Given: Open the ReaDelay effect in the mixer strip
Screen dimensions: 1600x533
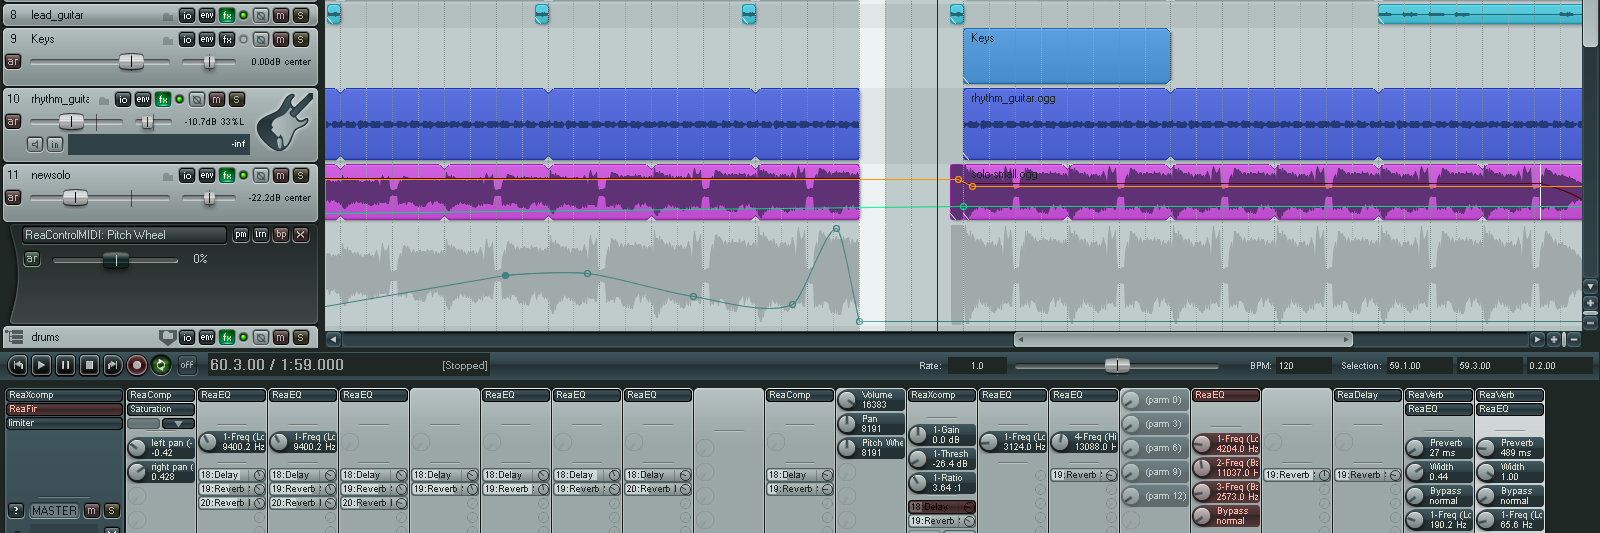Looking at the screenshot, I should coord(1368,395).
